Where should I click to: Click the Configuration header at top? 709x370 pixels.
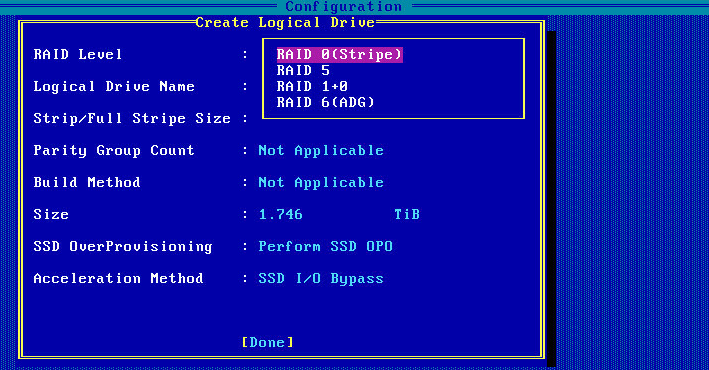(344, 6)
